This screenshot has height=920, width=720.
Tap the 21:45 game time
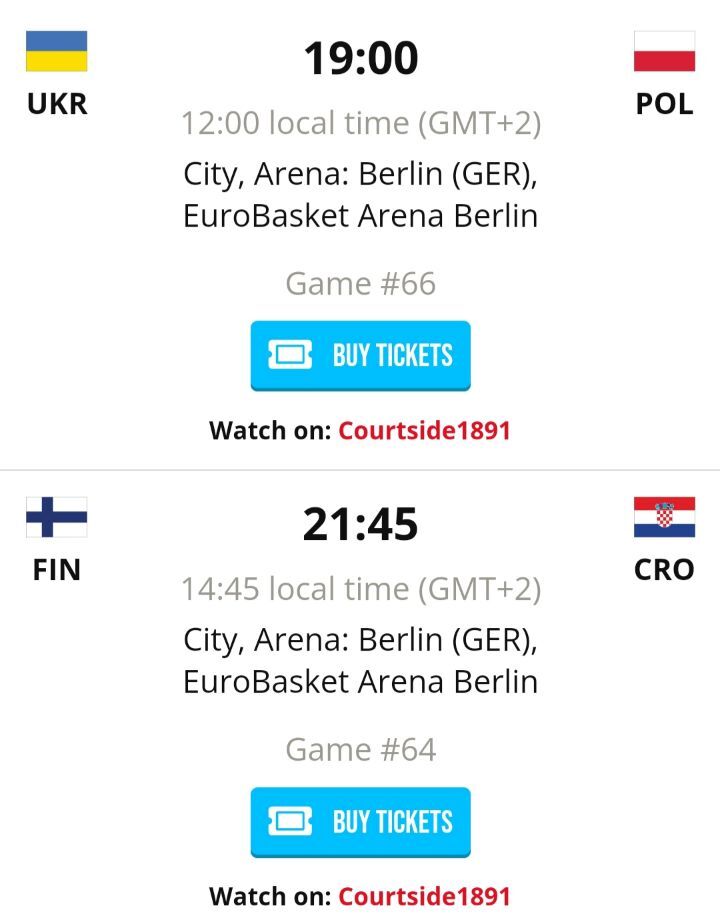360,524
